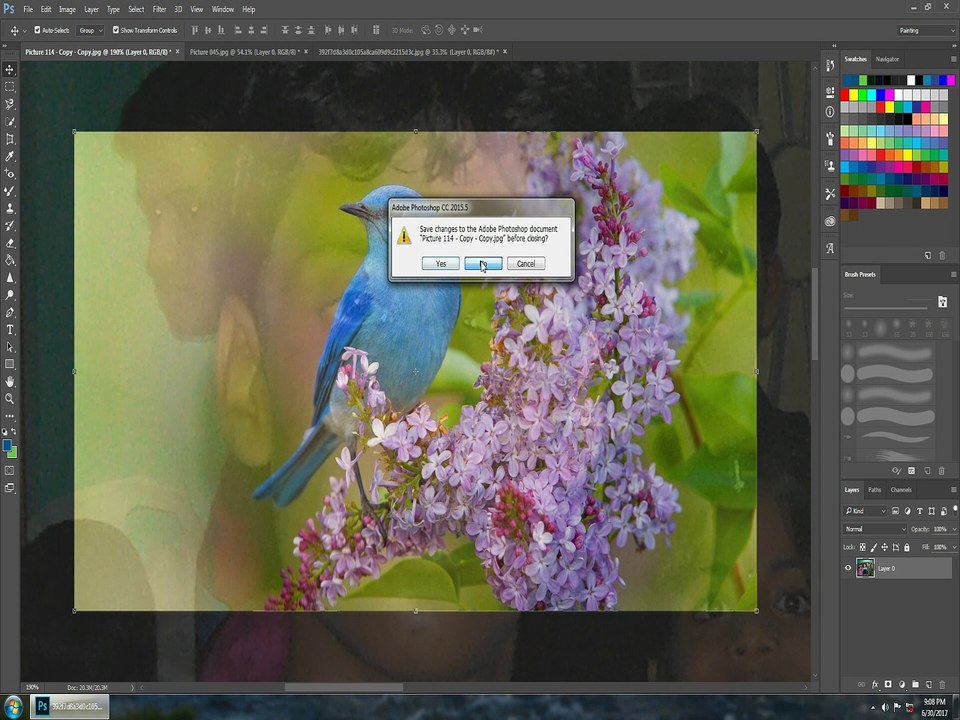The image size is (960, 720).
Task: Select the Hand tool
Action: 10,381
